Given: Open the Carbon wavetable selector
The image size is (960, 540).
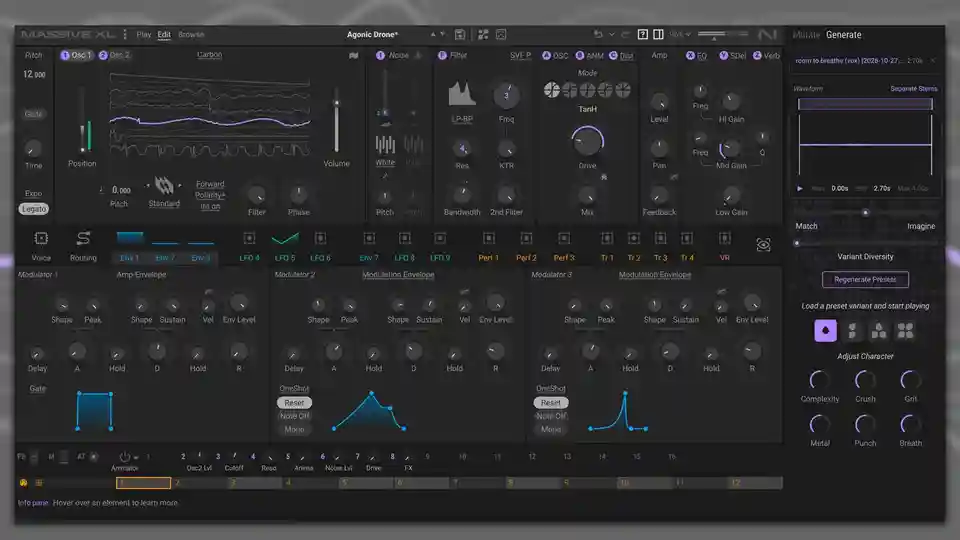Looking at the screenshot, I should tap(209, 54).
